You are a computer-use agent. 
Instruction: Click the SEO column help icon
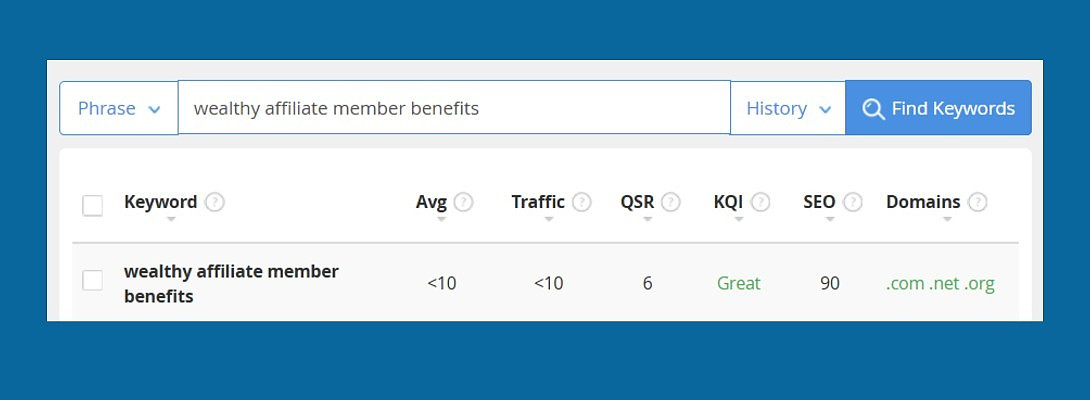pyautogui.click(x=852, y=202)
